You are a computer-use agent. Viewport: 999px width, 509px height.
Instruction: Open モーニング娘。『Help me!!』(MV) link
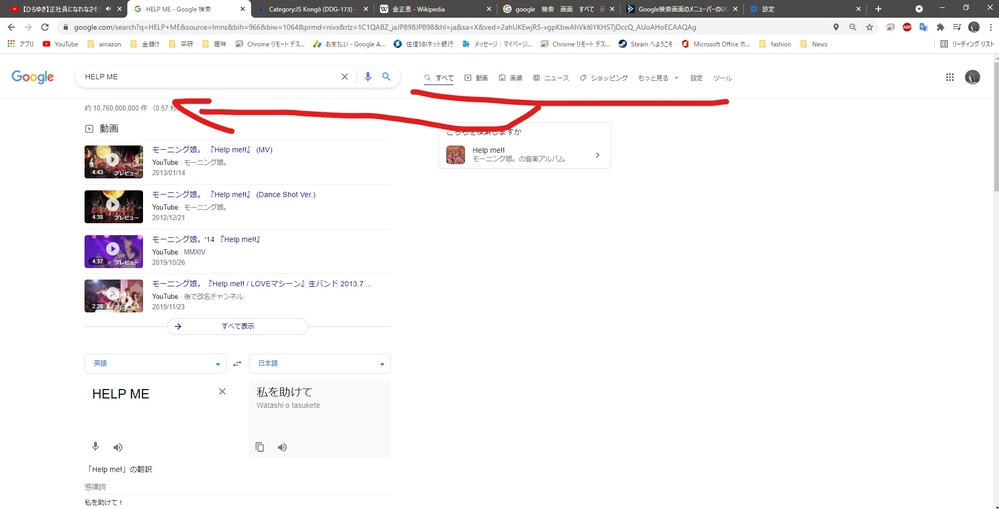pos(212,150)
